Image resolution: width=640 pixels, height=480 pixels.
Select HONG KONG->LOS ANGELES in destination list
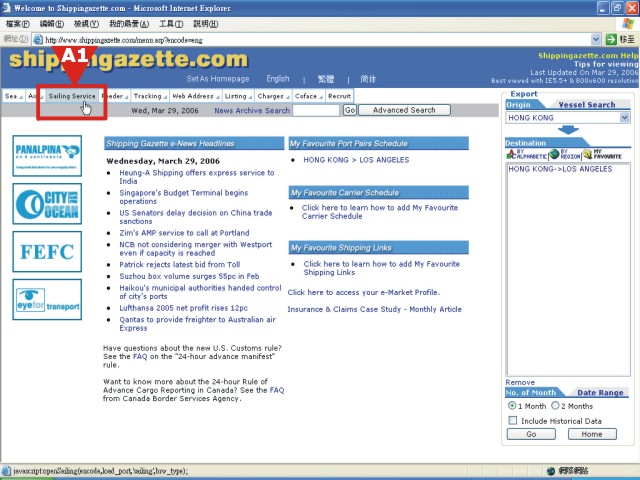click(x=560, y=169)
